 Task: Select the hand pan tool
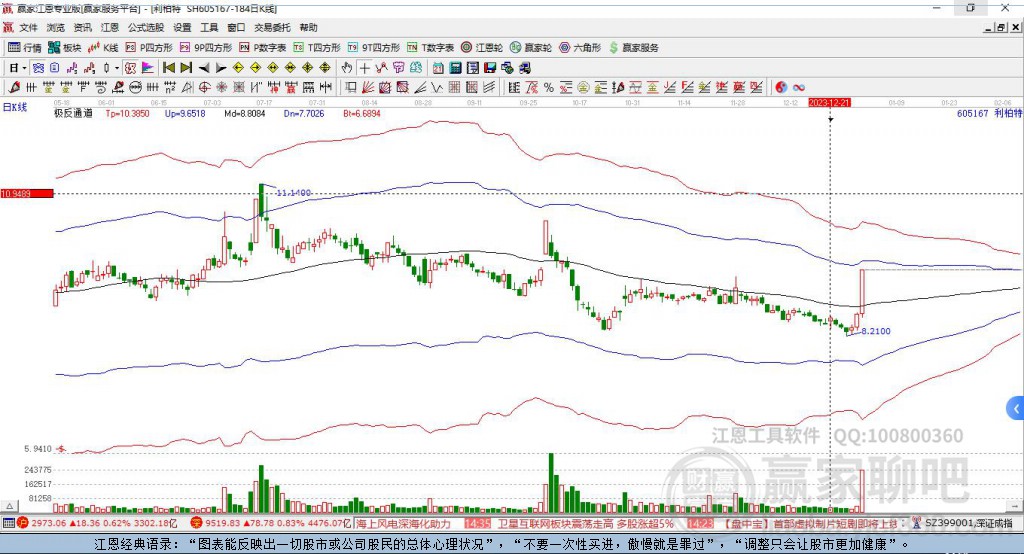347,68
